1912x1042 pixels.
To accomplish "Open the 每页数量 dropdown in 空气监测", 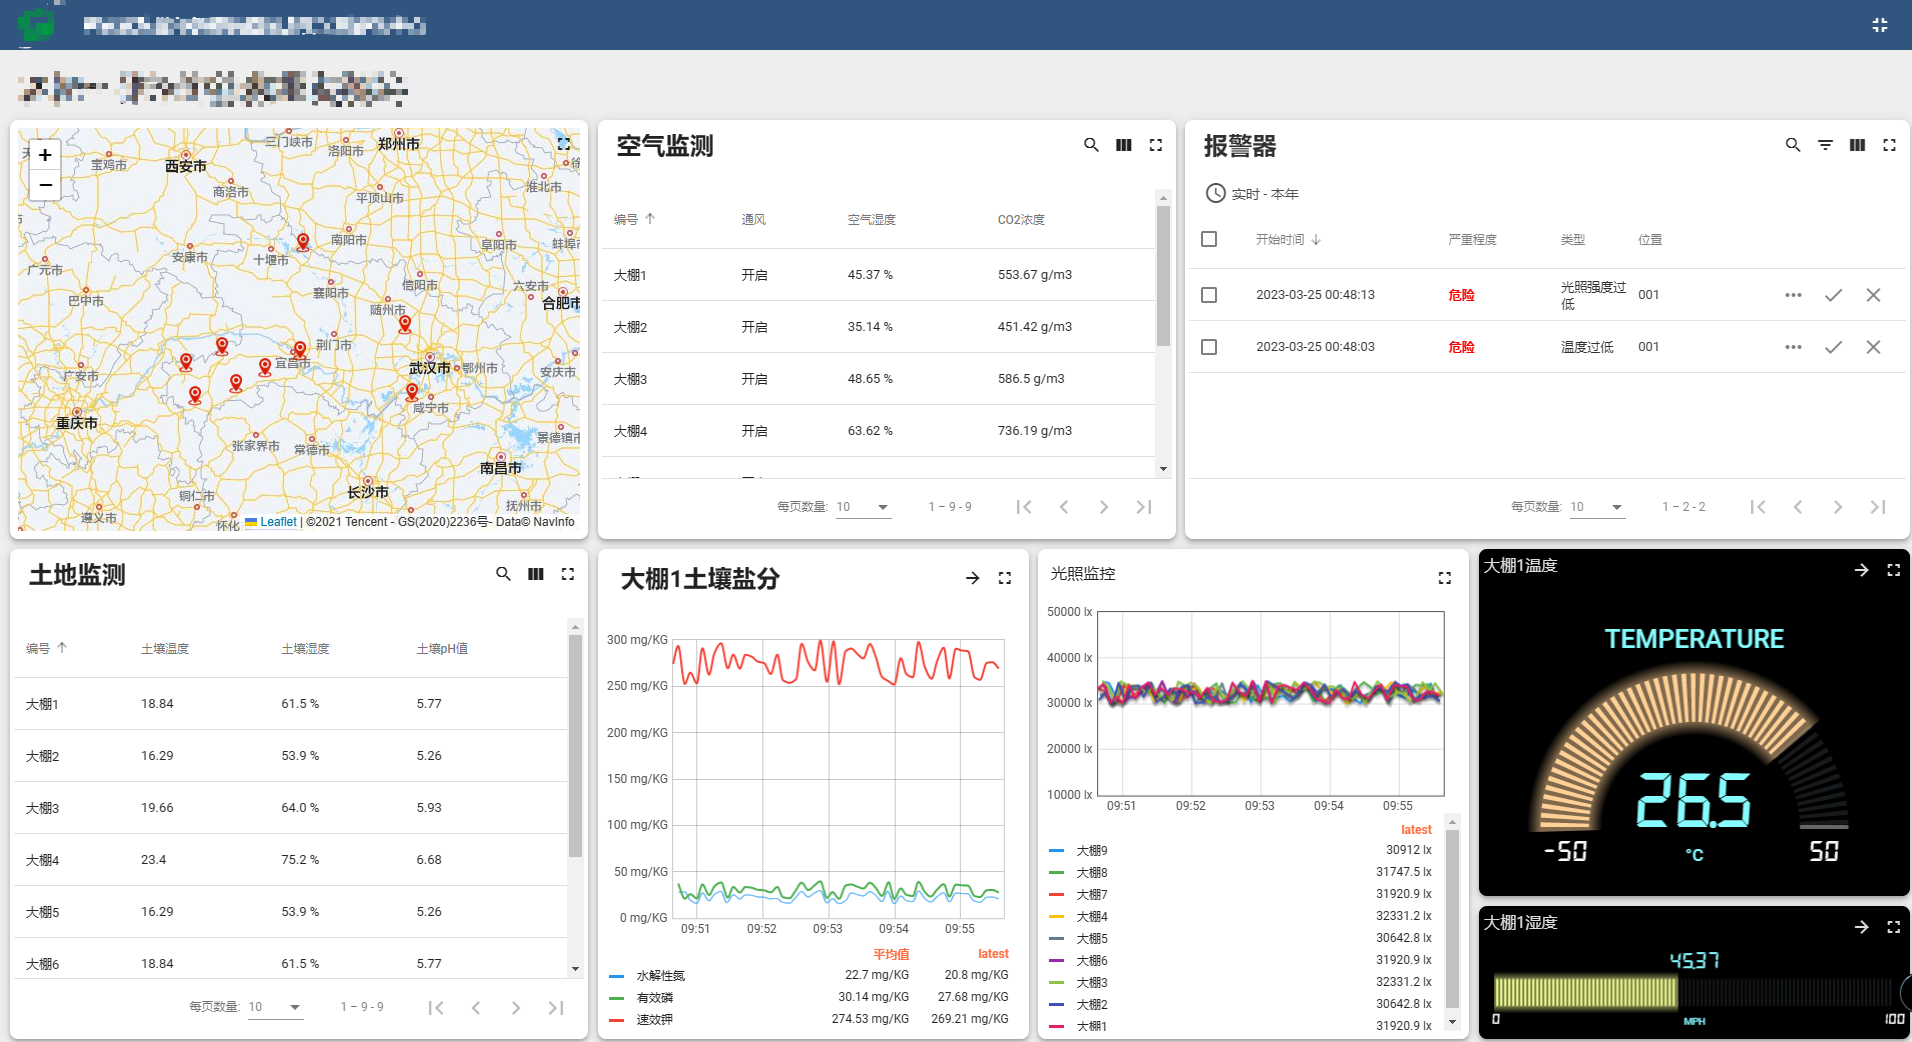I will tap(862, 507).
